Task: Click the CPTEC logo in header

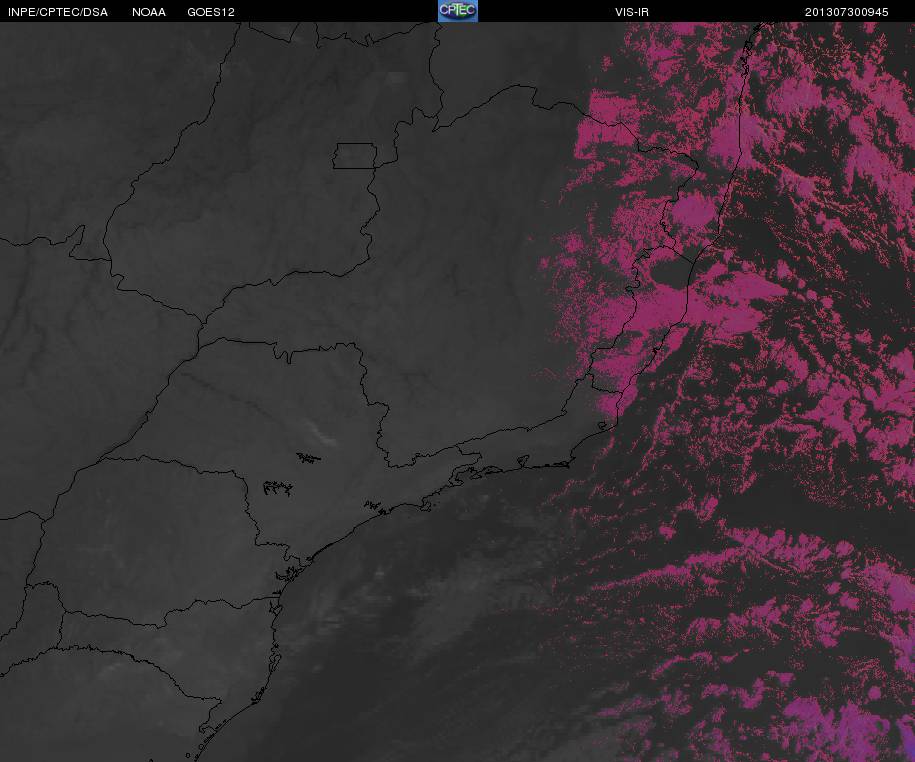Action: (x=458, y=11)
